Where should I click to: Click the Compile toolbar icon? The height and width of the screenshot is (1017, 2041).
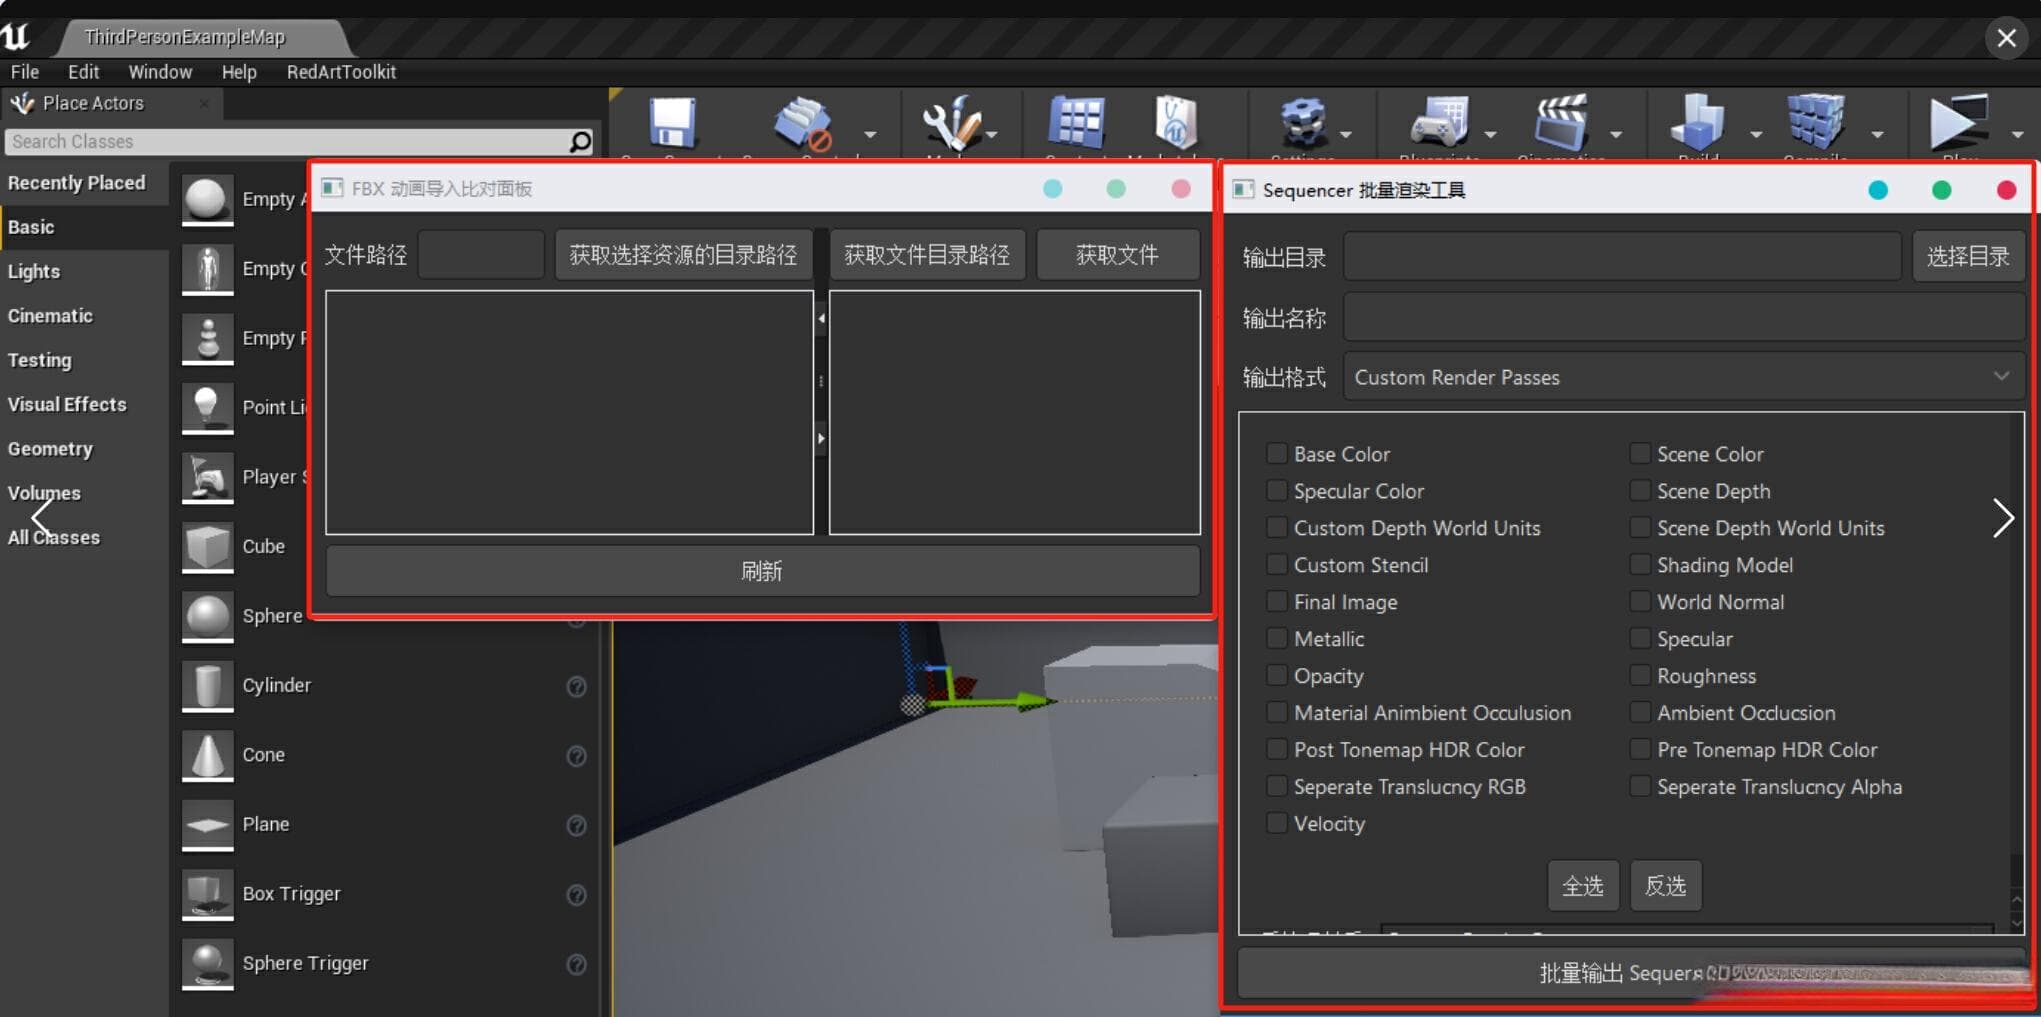pyautogui.click(x=1816, y=124)
